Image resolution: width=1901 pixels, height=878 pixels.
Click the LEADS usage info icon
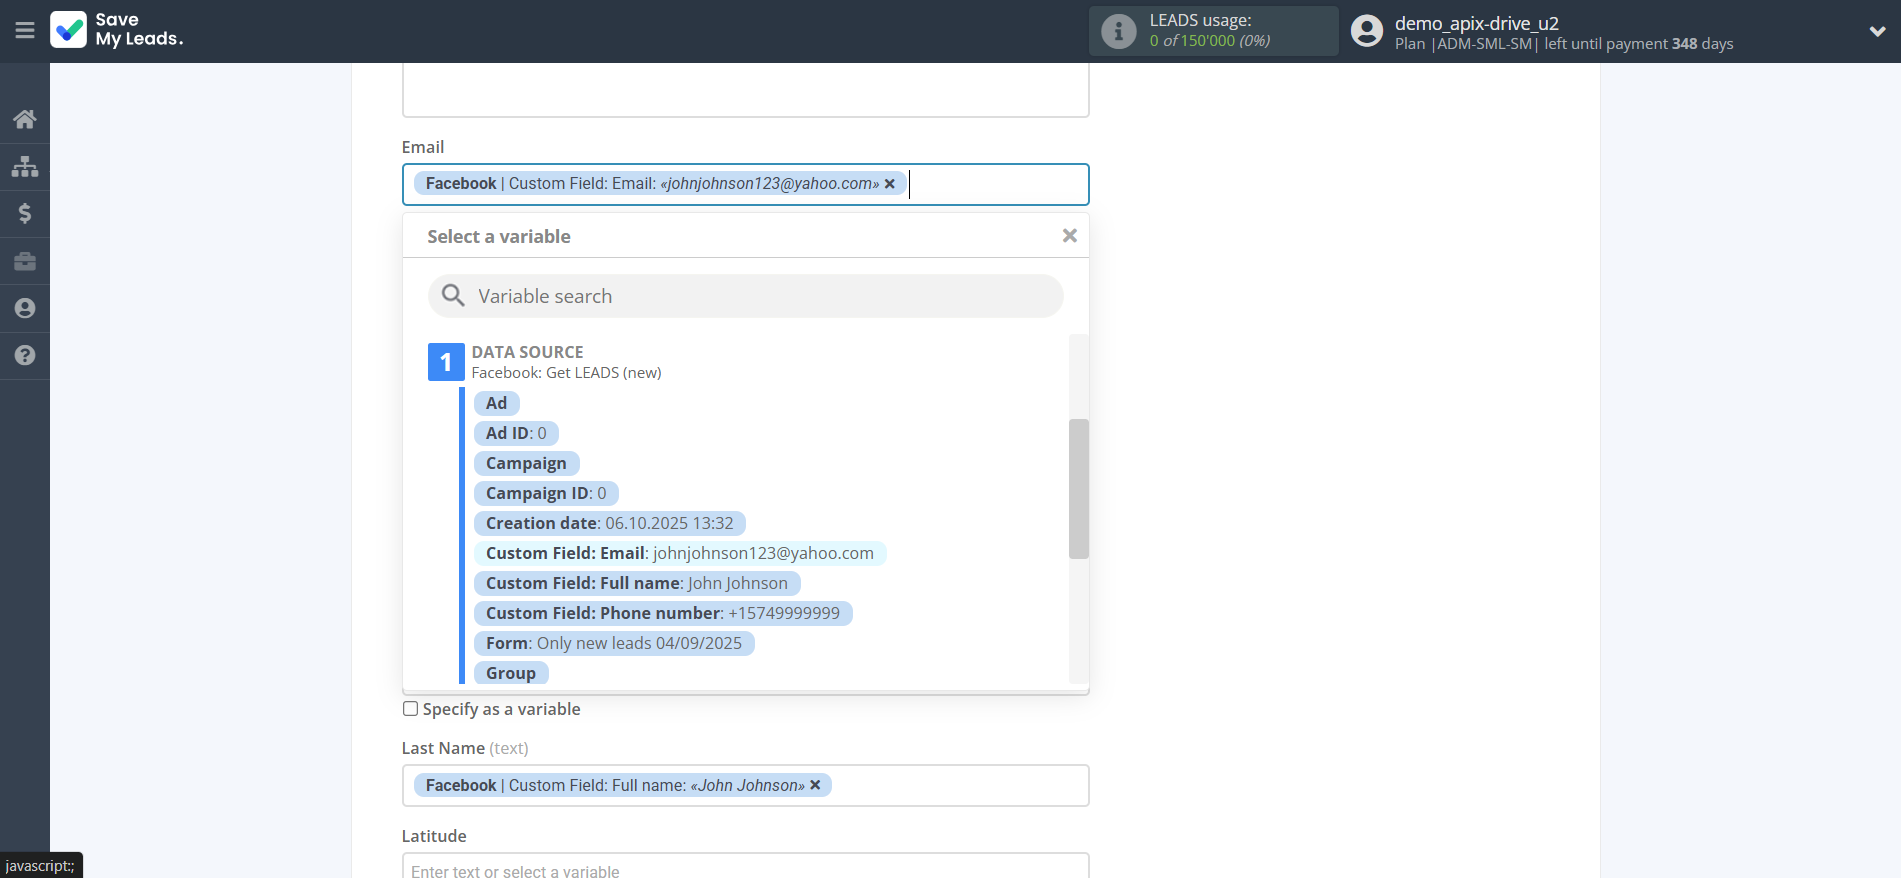pos(1118,31)
